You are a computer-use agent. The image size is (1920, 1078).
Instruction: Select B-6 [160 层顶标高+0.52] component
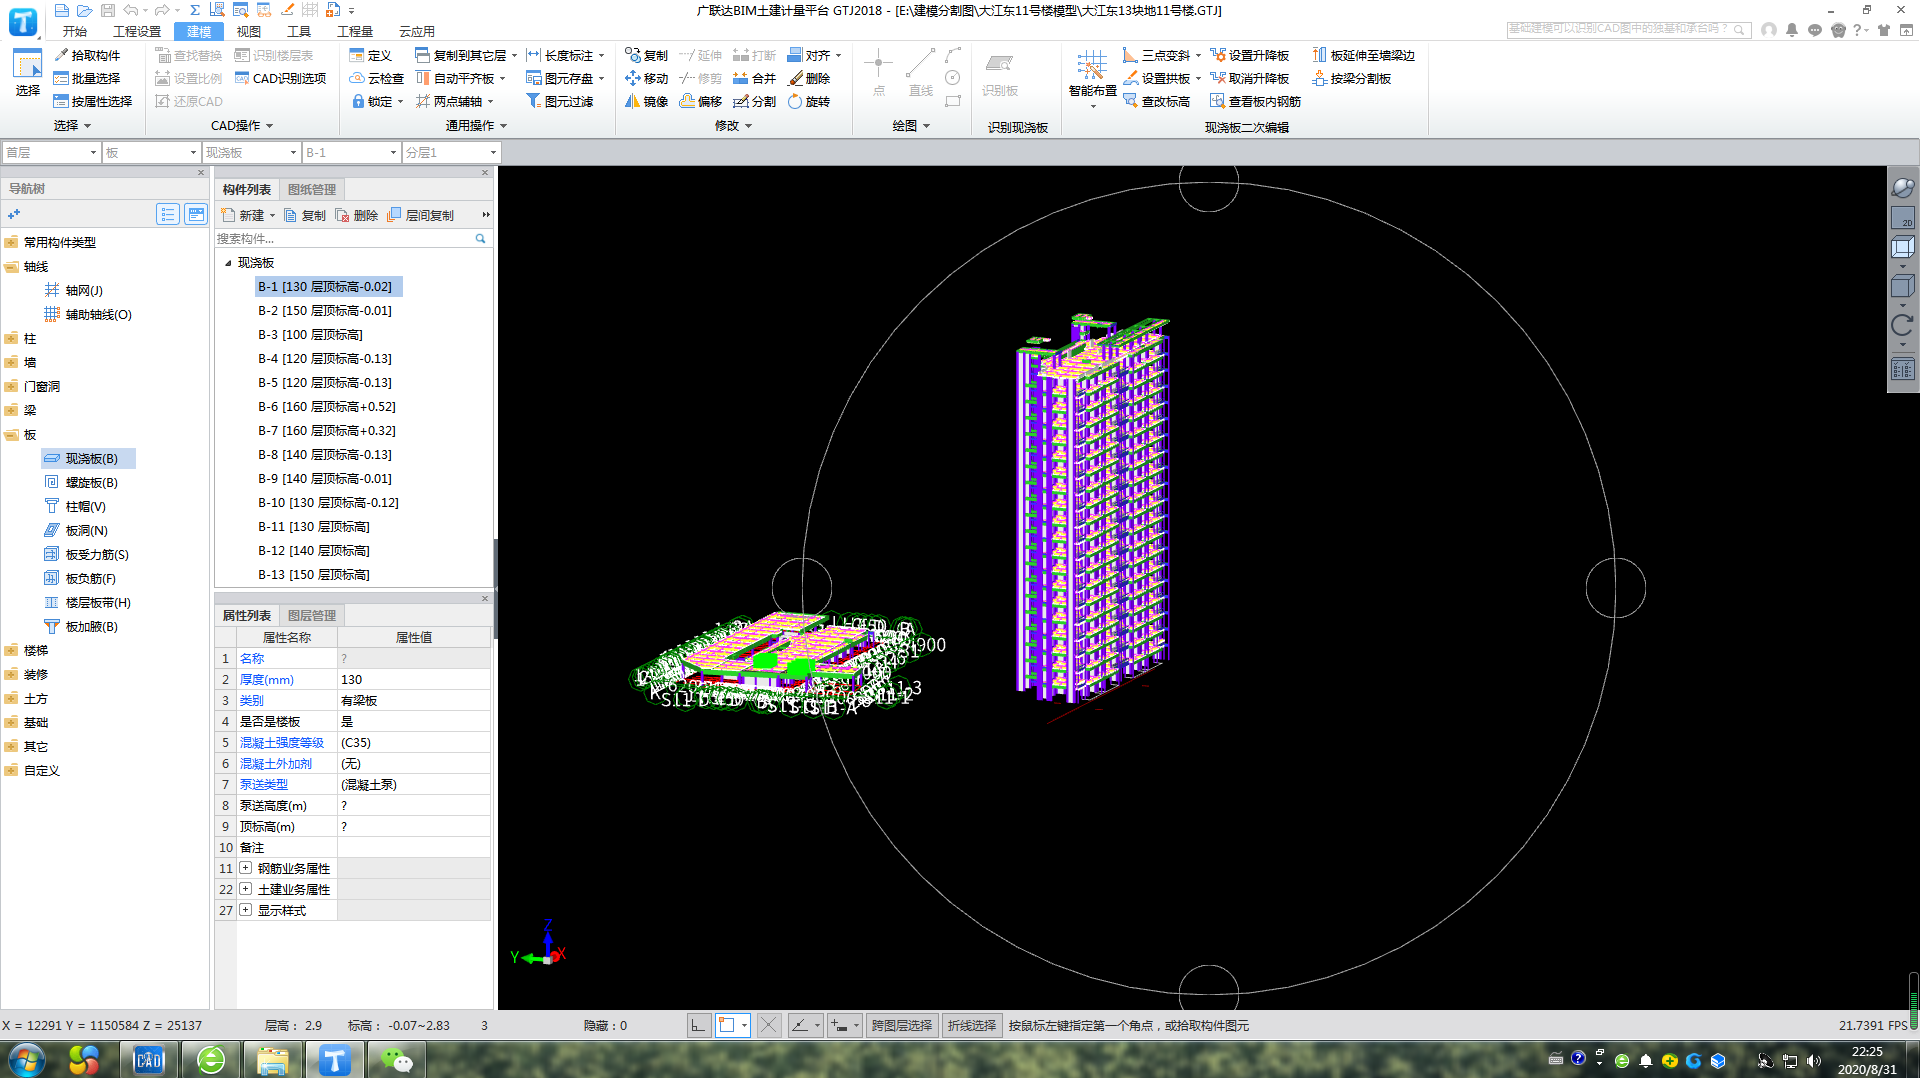(327, 407)
